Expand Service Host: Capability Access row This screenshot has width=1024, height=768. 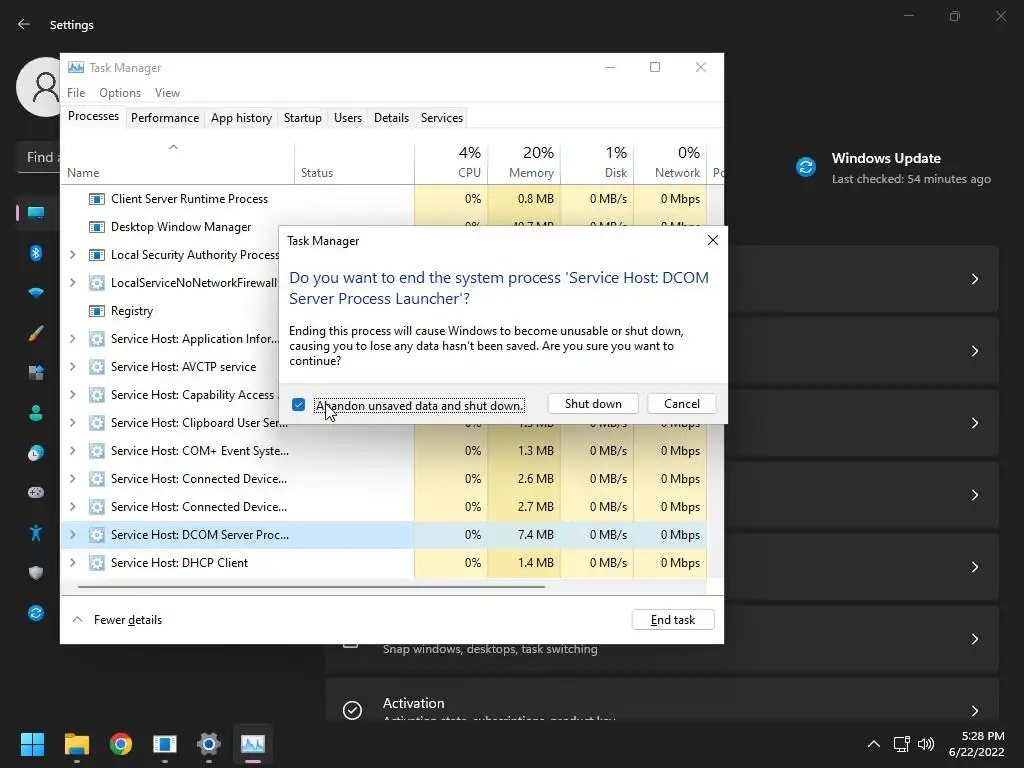(72, 395)
